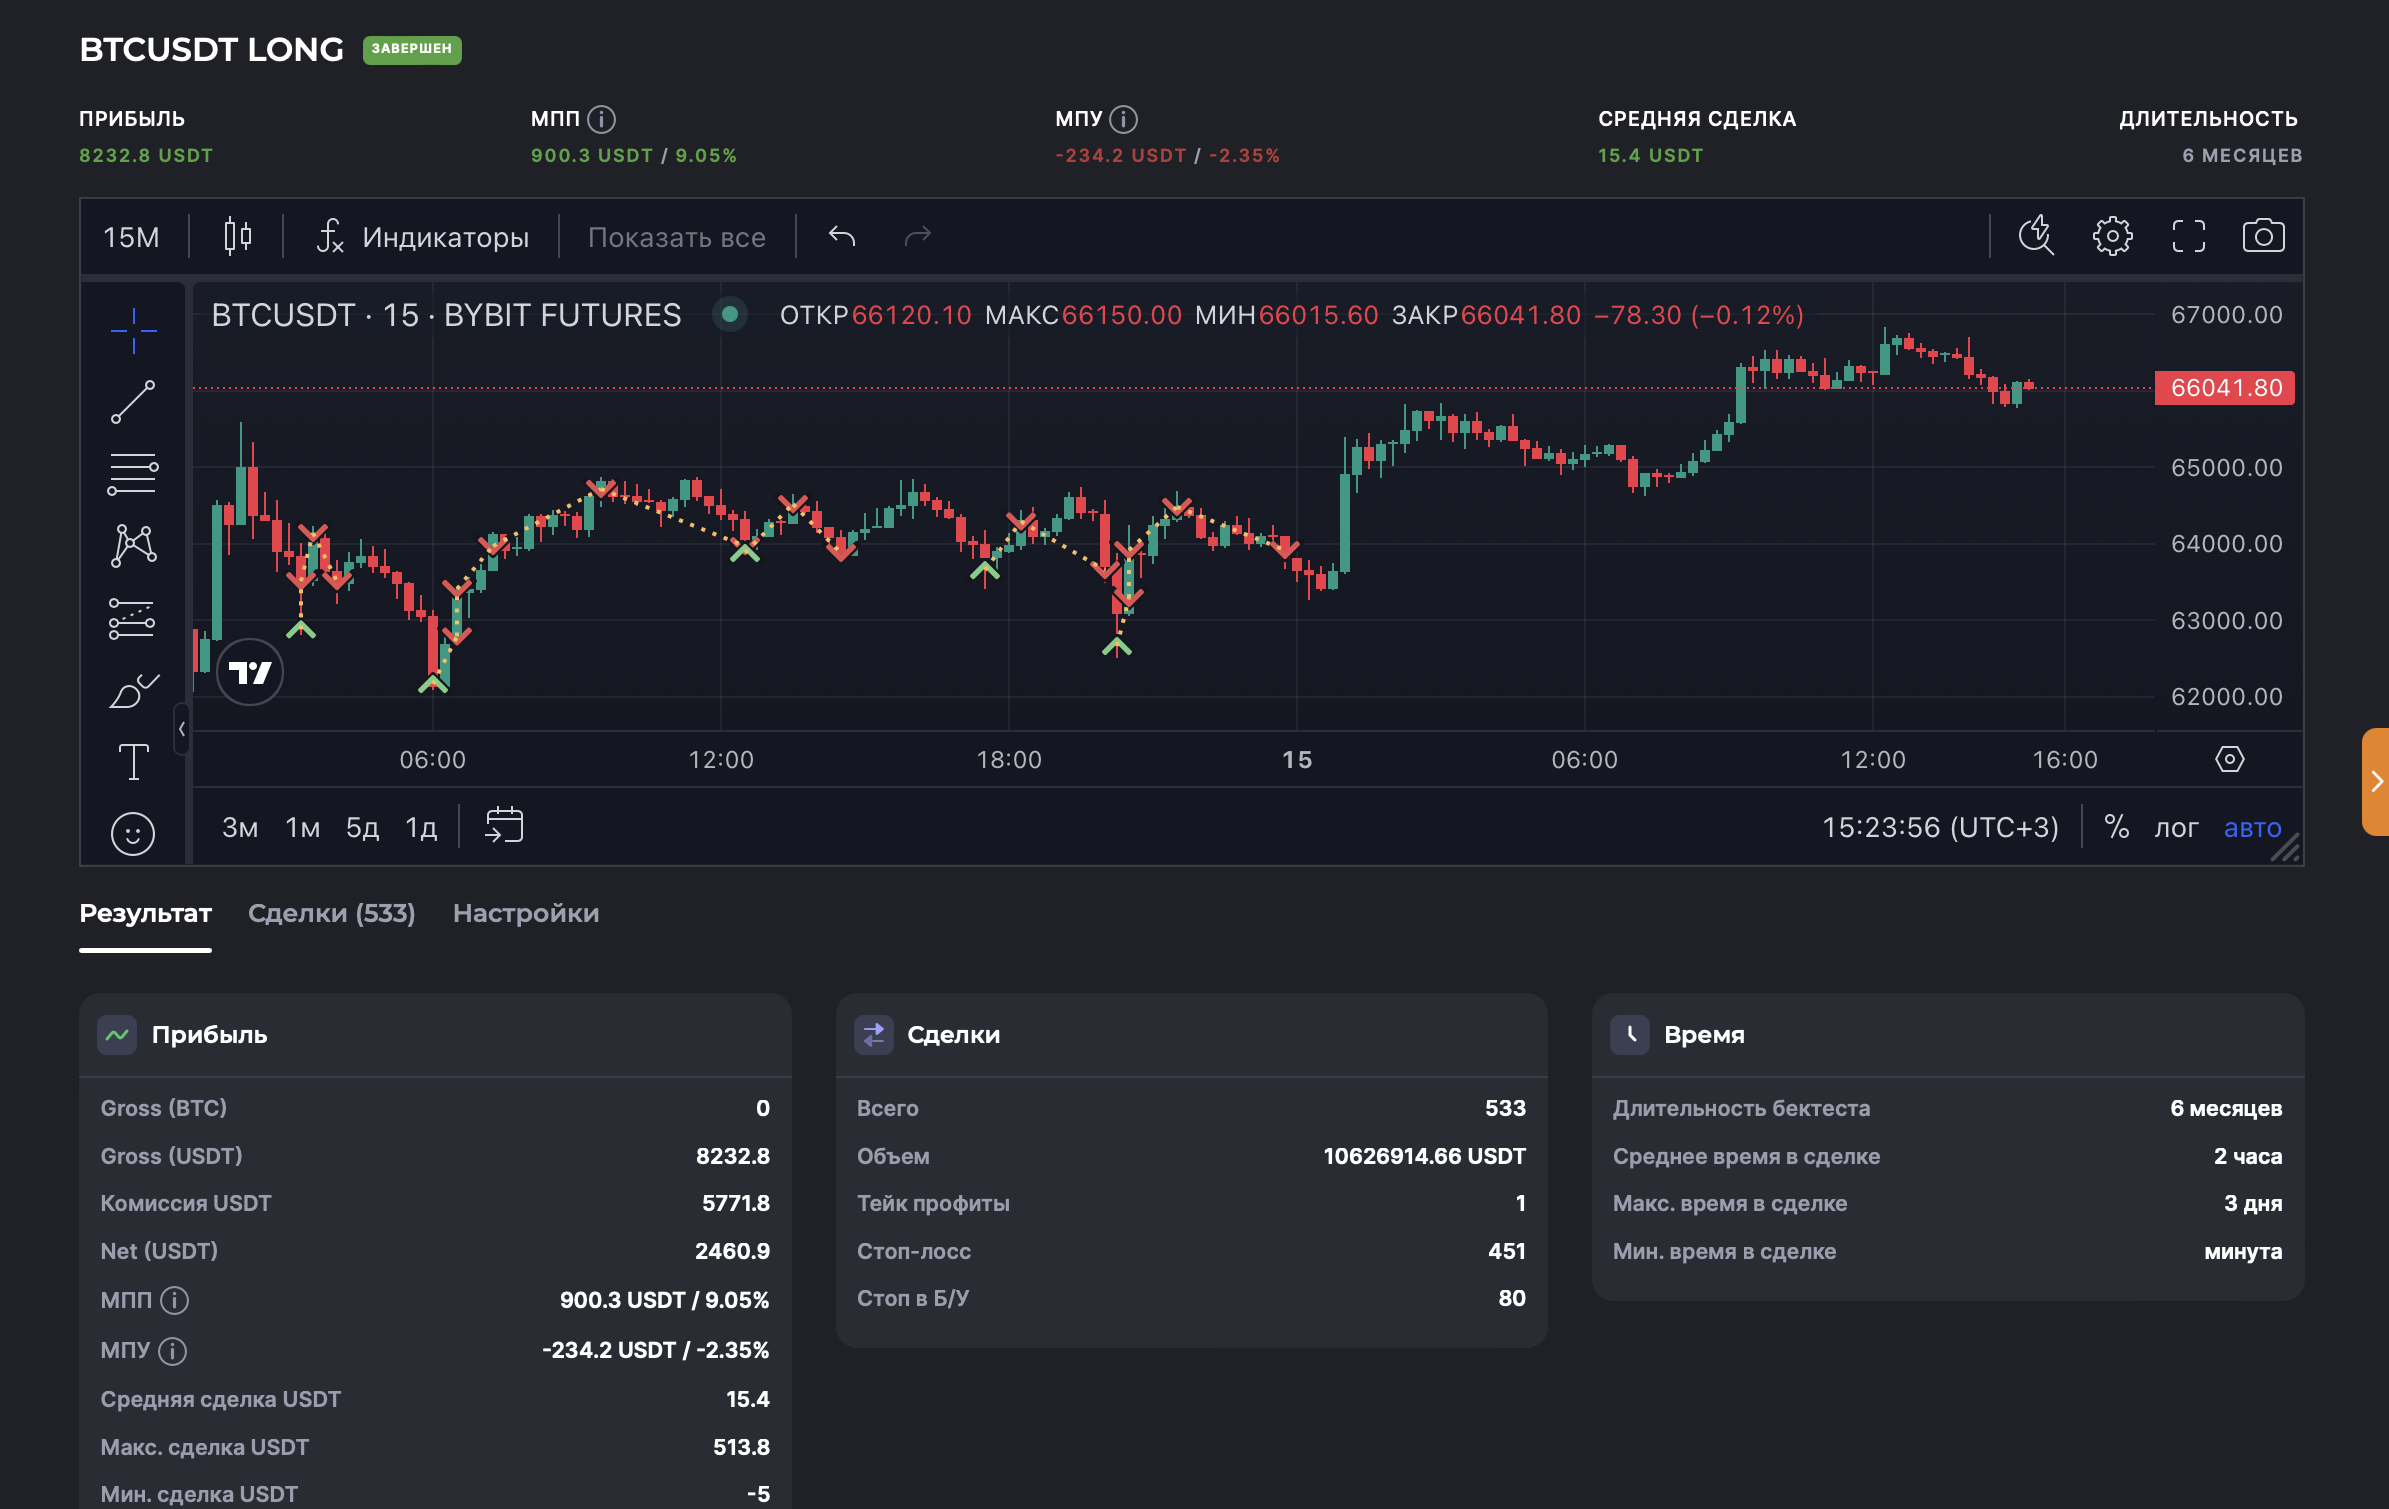Screen dimensions: 2389x1509
Task: Open go-to-date with the calendar icon
Action: tap(504, 825)
